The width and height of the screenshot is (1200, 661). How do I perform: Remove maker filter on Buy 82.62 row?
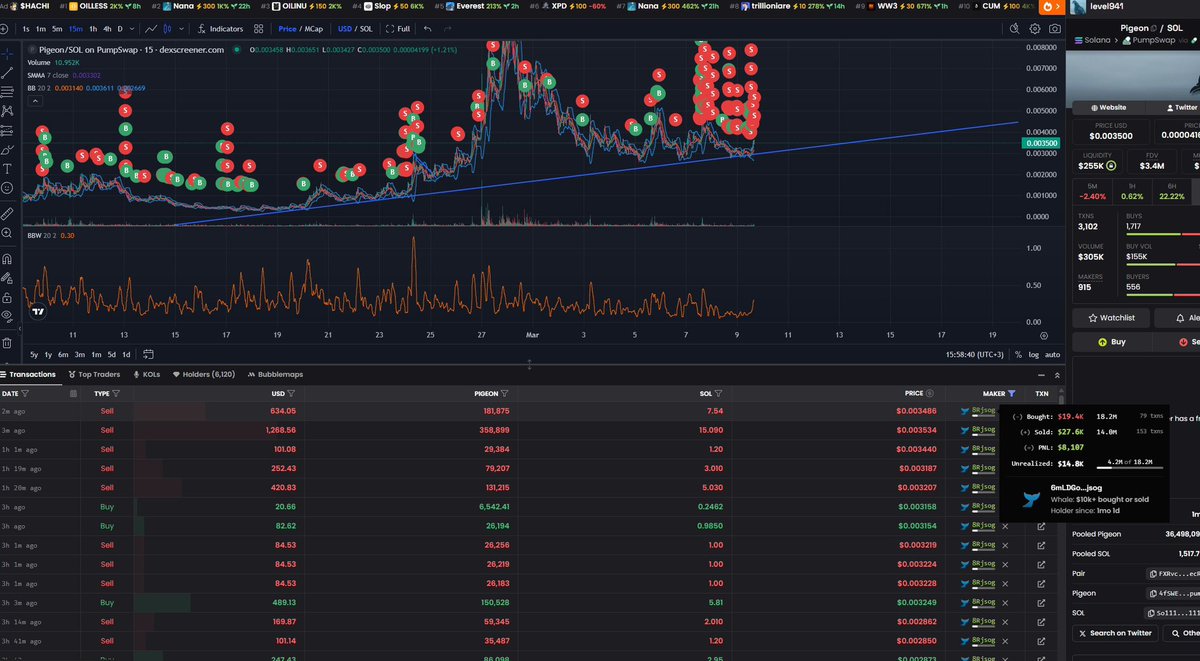click(x=1005, y=526)
